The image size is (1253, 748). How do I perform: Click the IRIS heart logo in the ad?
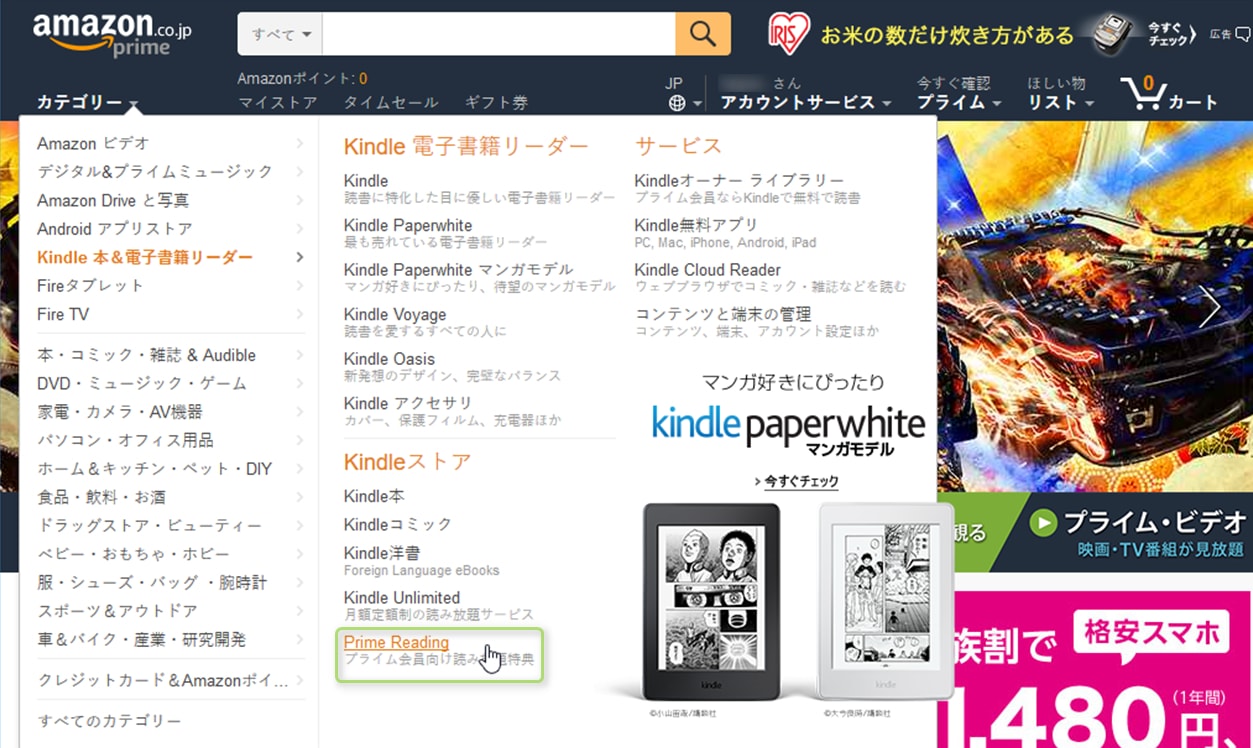click(x=789, y=31)
